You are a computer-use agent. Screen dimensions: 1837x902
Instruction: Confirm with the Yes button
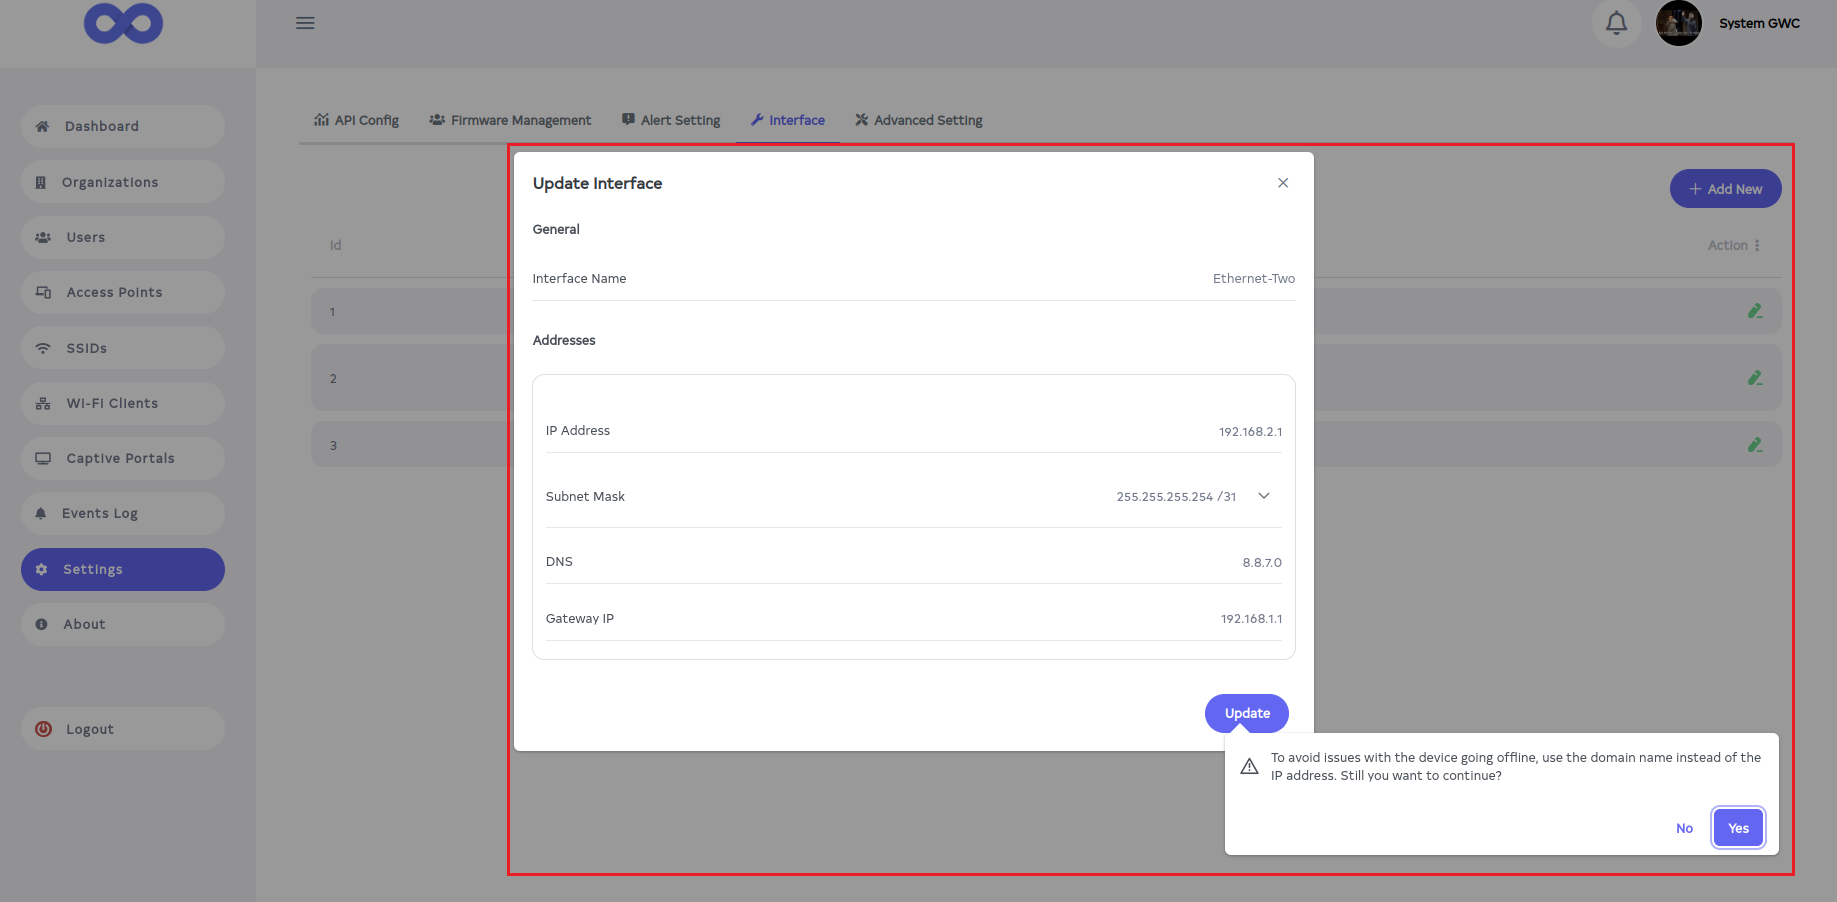point(1737,828)
